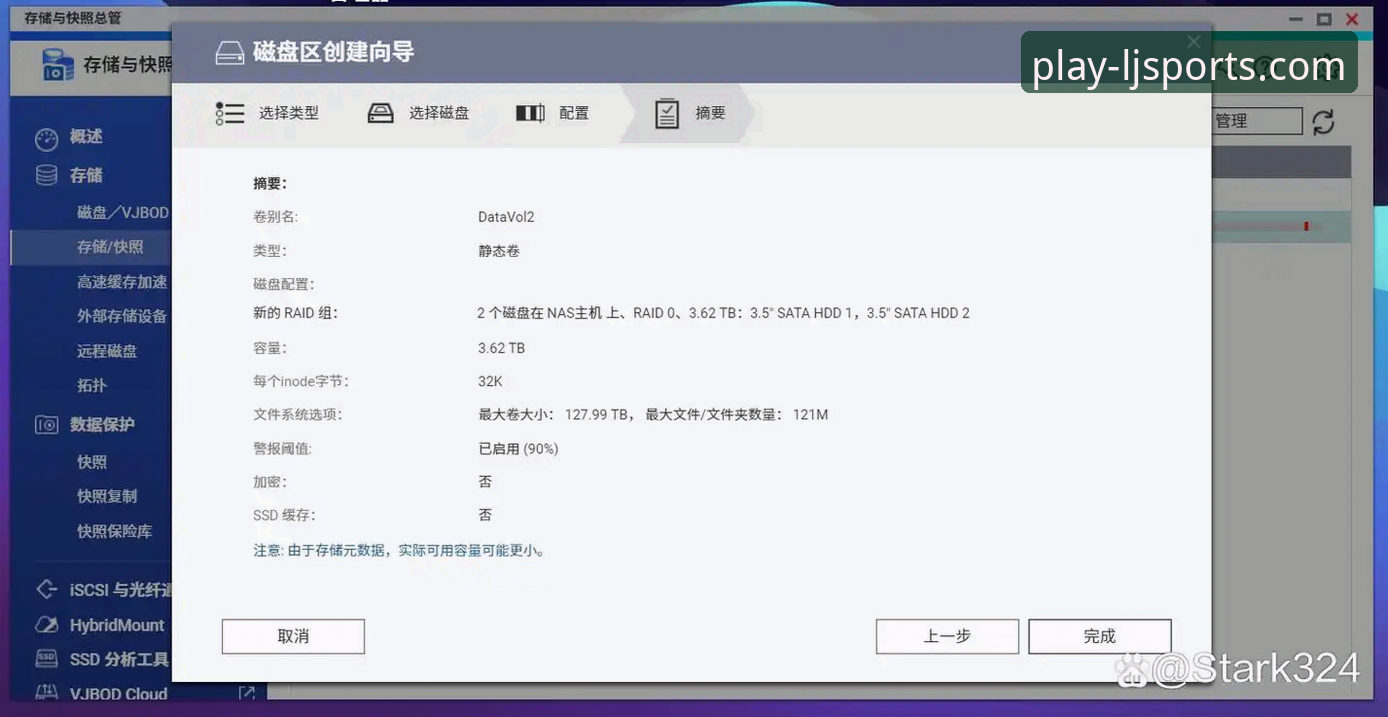Screen dimensions: 1388x717
Task: Click the clipboard icon beside 摘要
Action: pyautogui.click(x=667, y=113)
